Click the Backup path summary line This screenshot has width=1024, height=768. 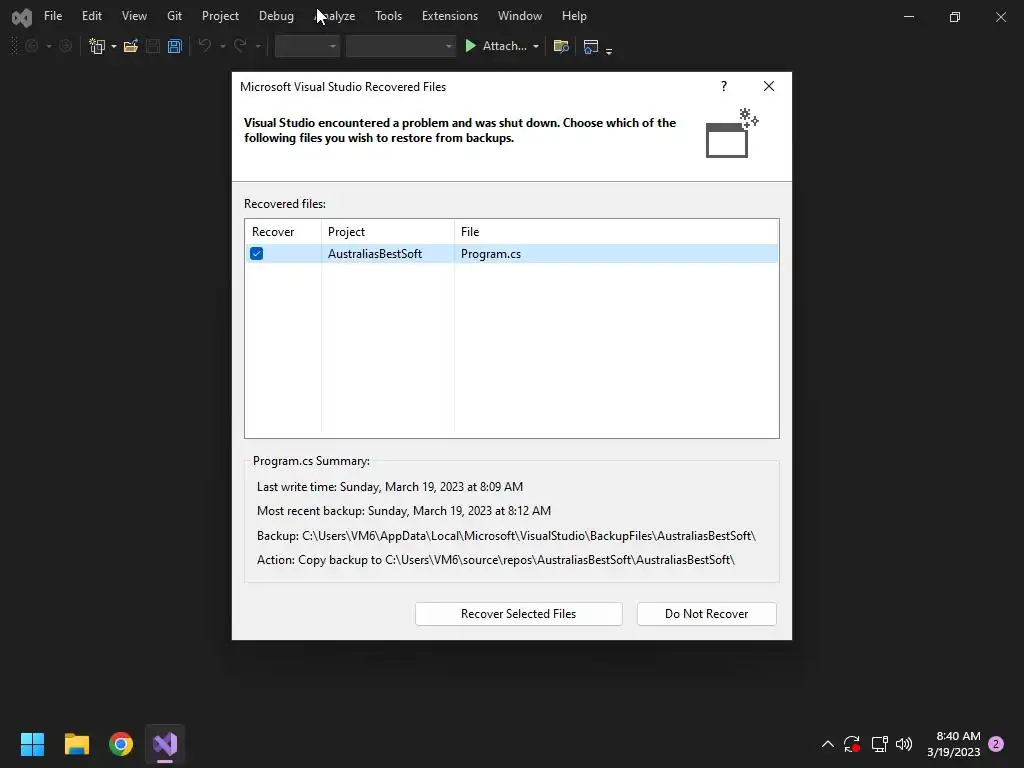506,536
